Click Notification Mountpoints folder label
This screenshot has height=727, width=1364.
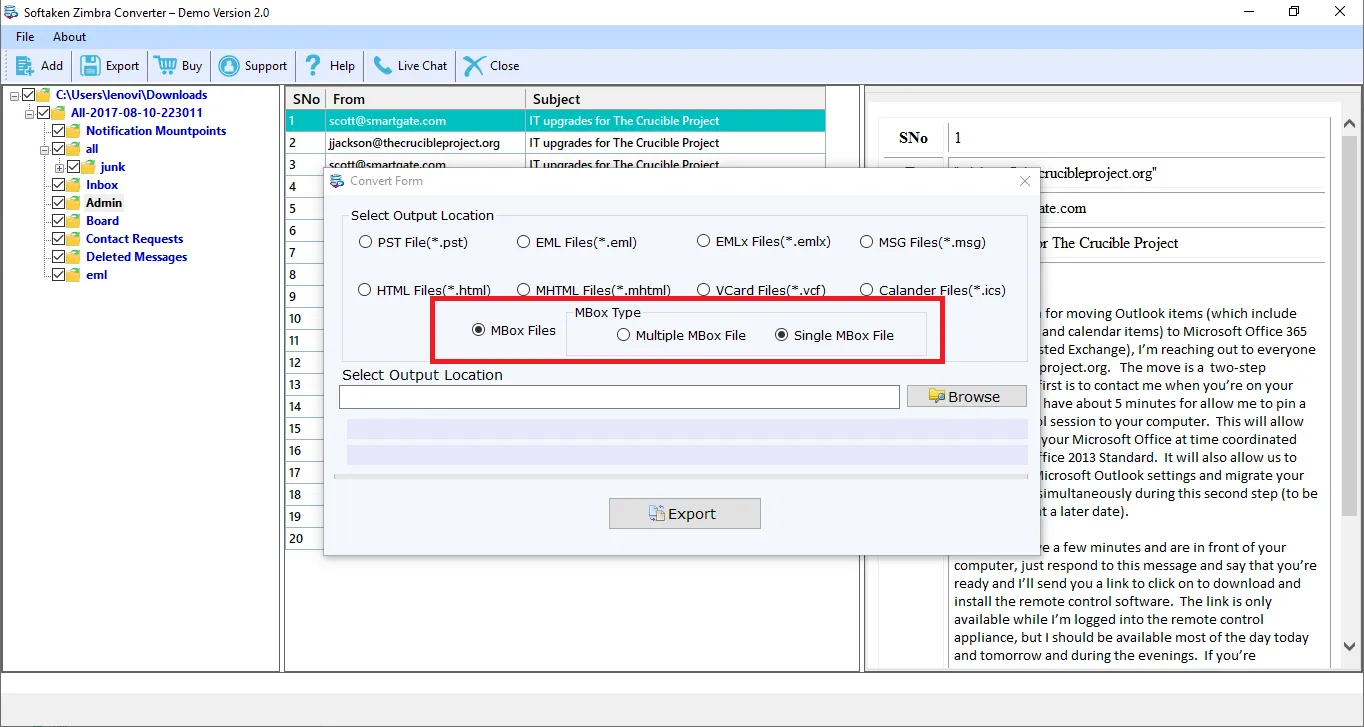[156, 131]
